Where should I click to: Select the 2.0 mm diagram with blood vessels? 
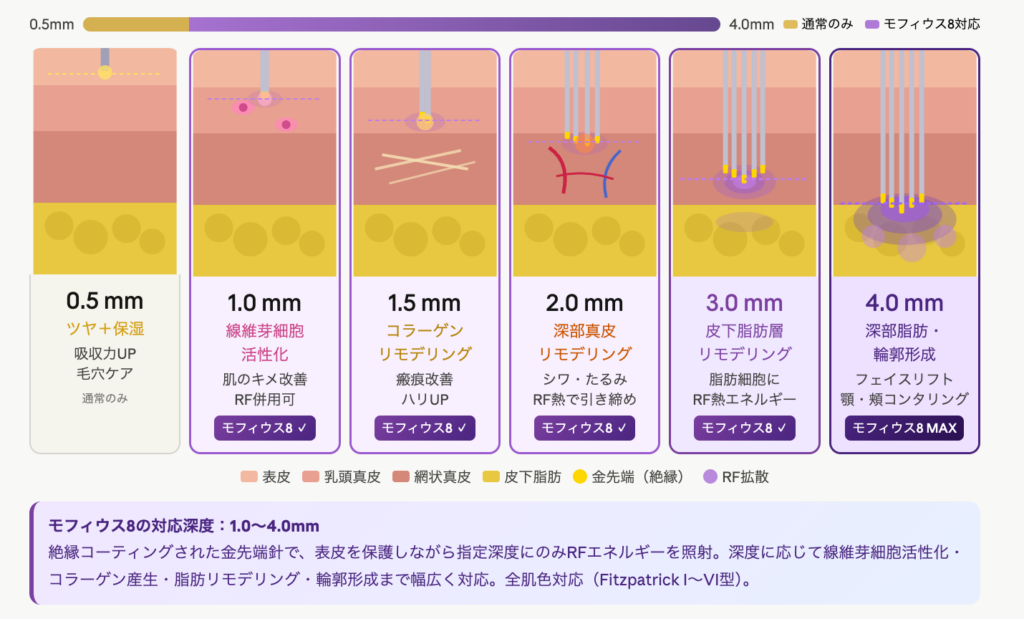click(585, 162)
